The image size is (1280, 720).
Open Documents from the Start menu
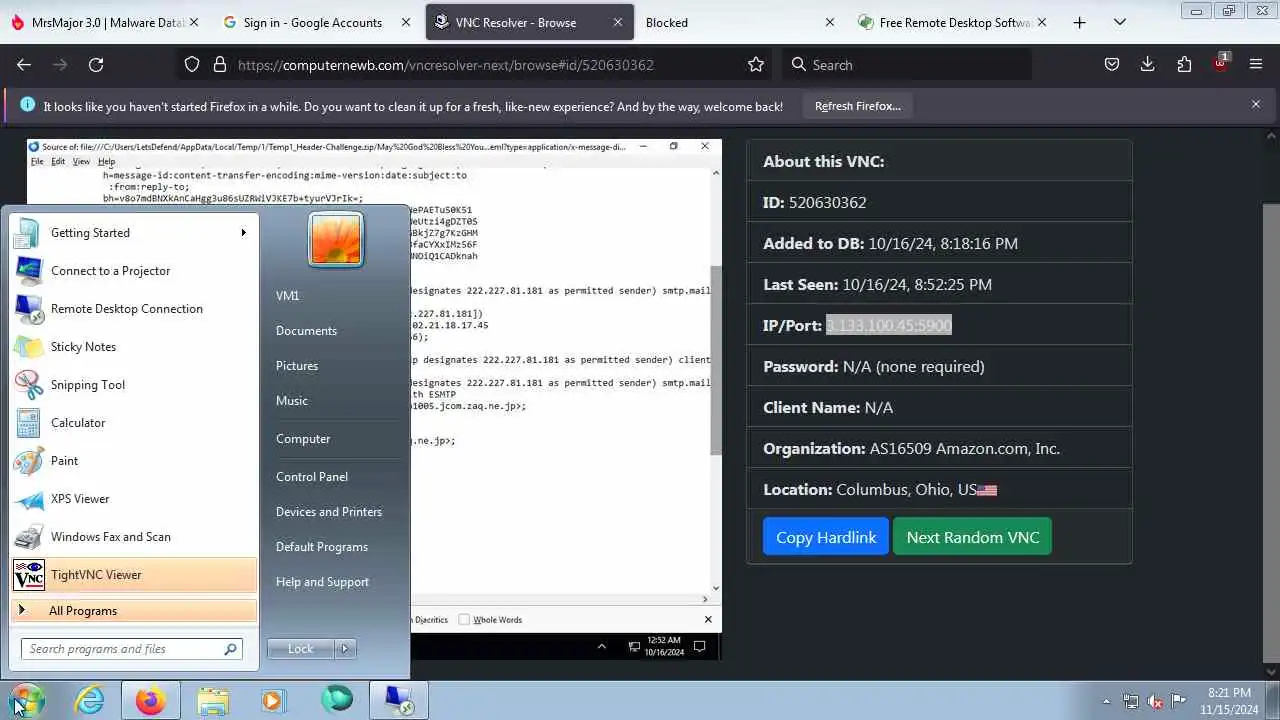point(306,331)
